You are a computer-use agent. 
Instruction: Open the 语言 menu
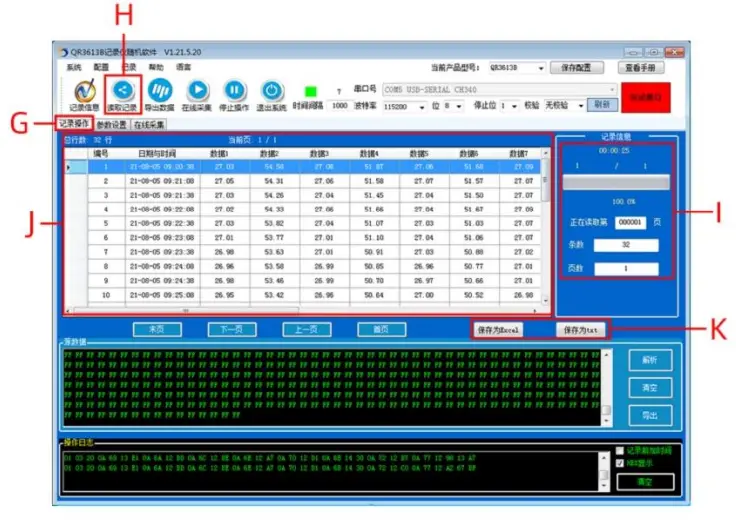pyautogui.click(x=184, y=68)
